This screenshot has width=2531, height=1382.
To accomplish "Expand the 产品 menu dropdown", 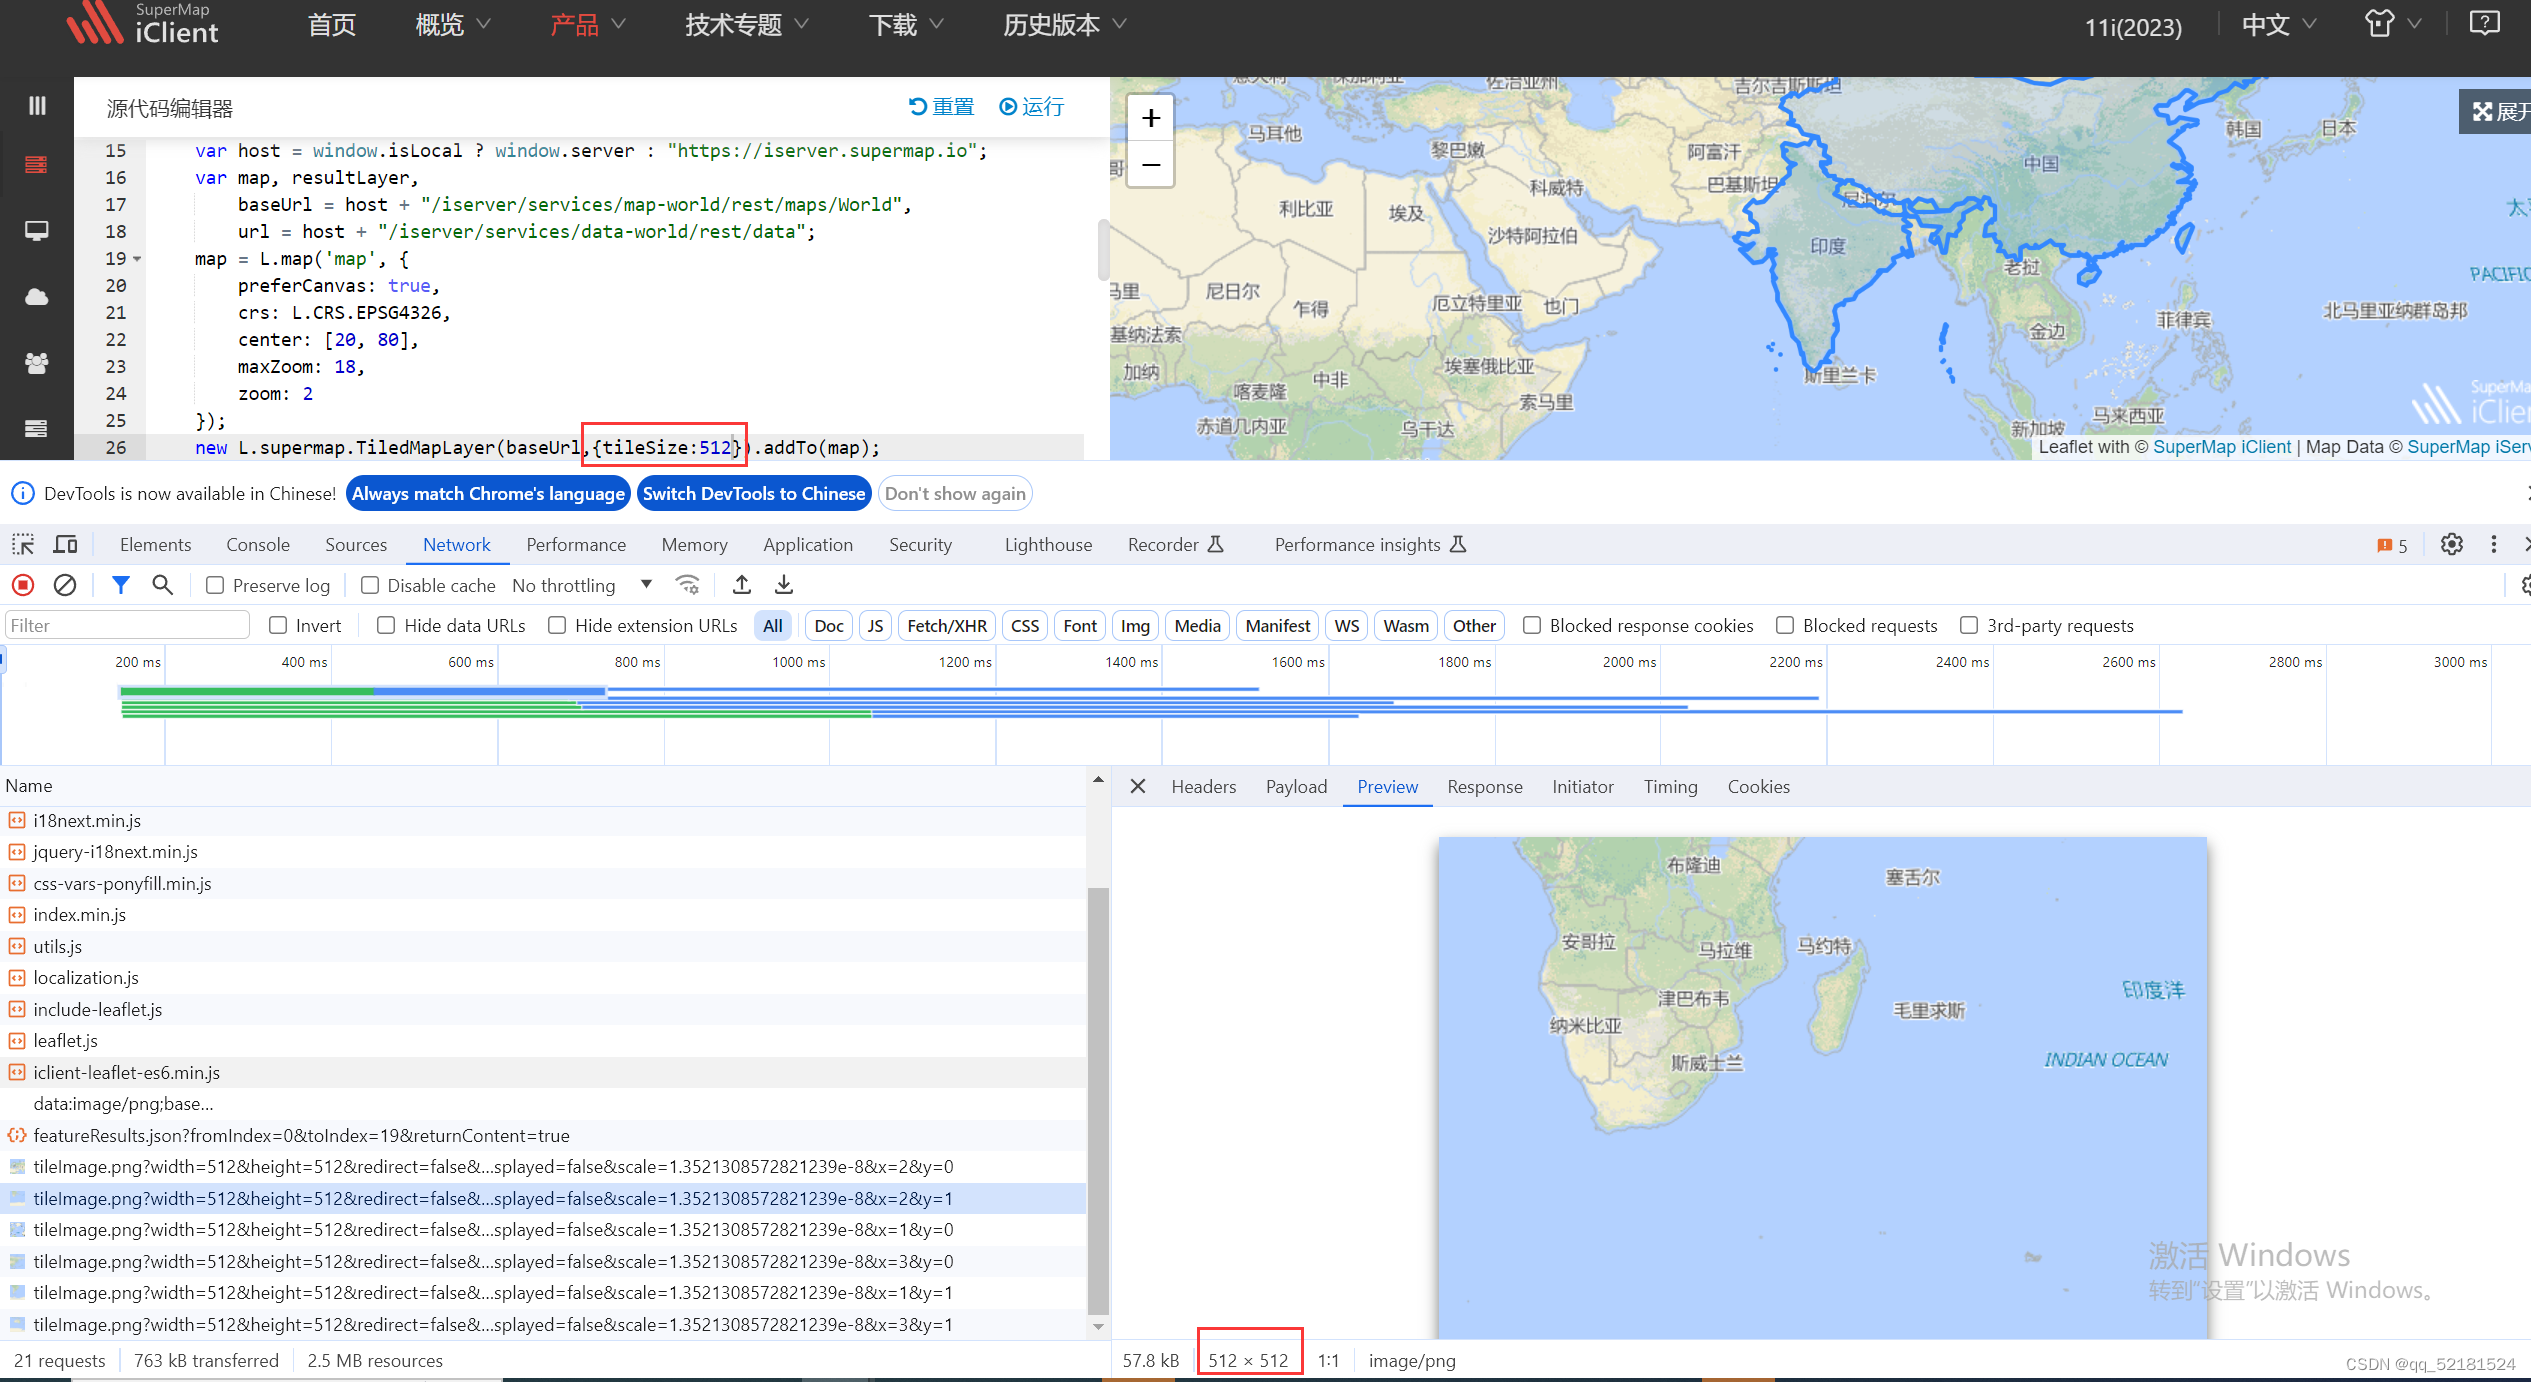I will tap(587, 24).
